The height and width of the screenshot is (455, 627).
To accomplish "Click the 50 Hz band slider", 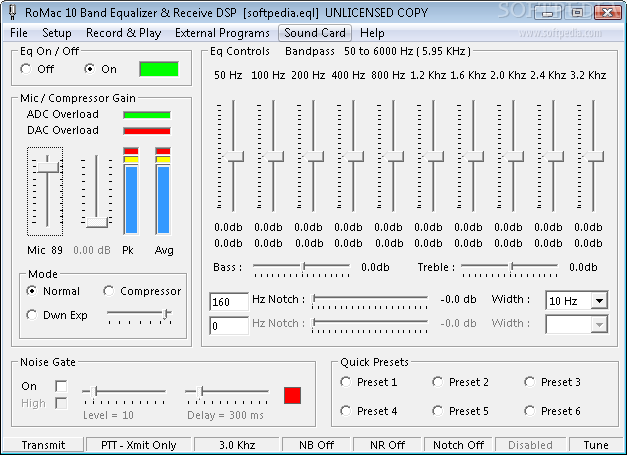I will pyautogui.click(x=235, y=157).
